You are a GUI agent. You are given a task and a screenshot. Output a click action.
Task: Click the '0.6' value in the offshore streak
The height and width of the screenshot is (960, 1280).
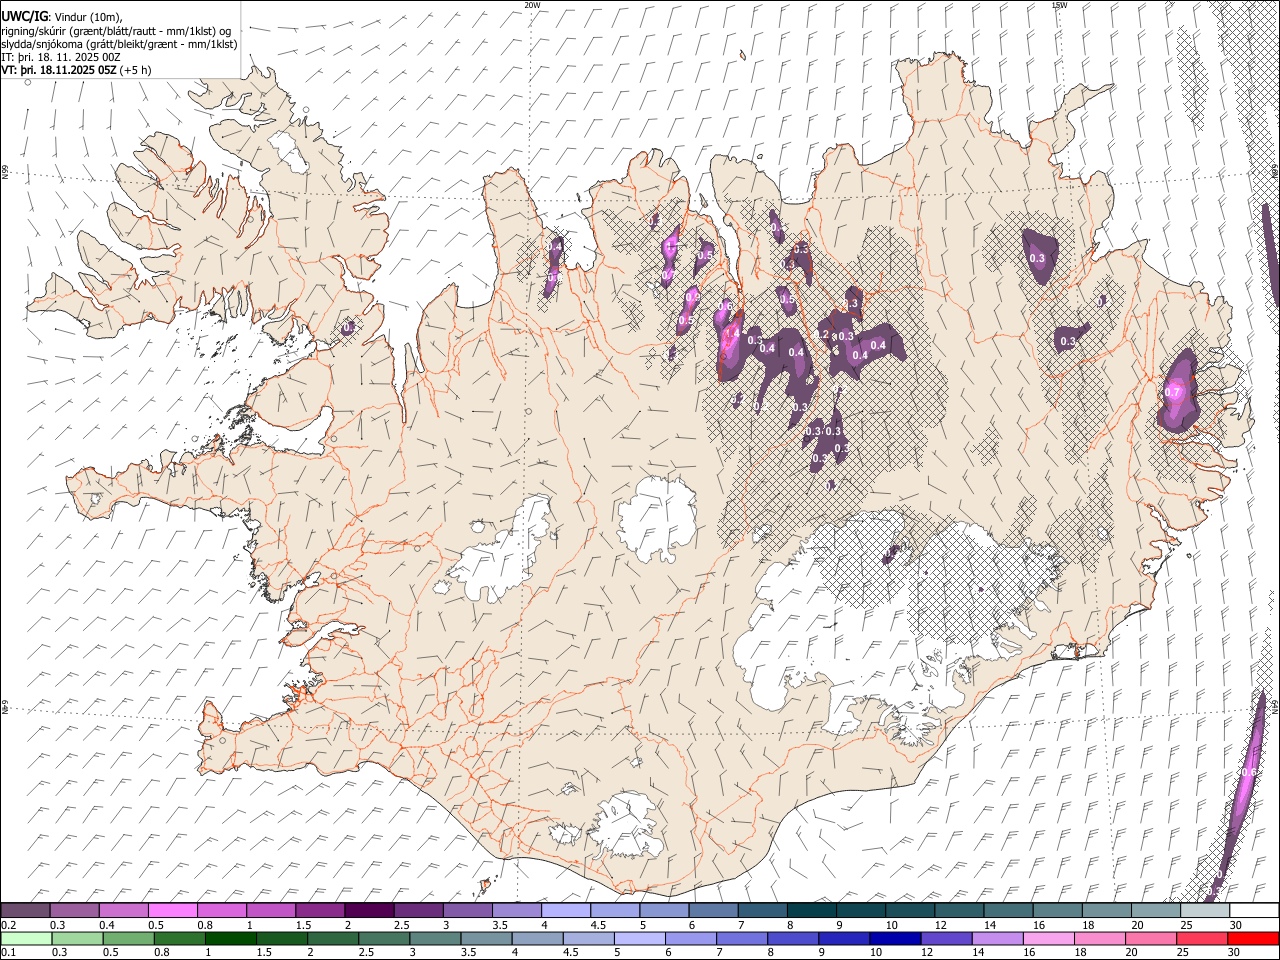1247,772
